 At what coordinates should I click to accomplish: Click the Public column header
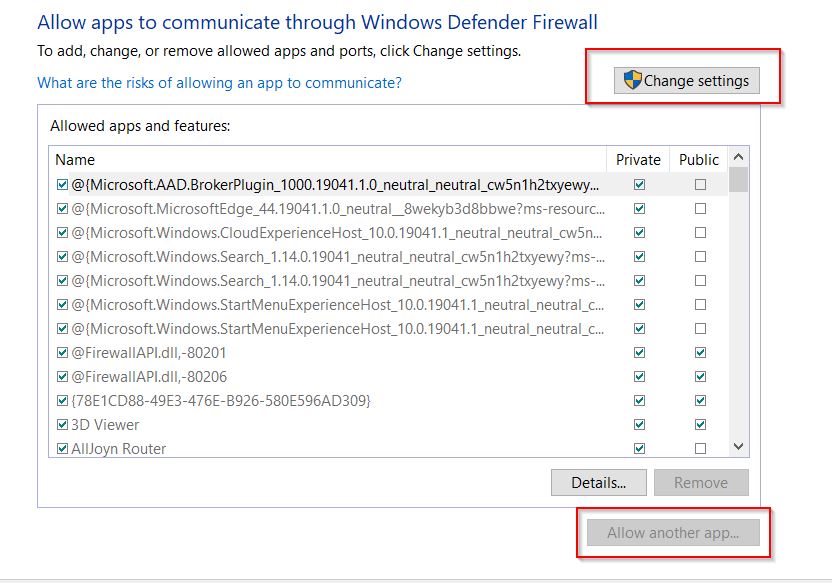pyautogui.click(x=699, y=160)
